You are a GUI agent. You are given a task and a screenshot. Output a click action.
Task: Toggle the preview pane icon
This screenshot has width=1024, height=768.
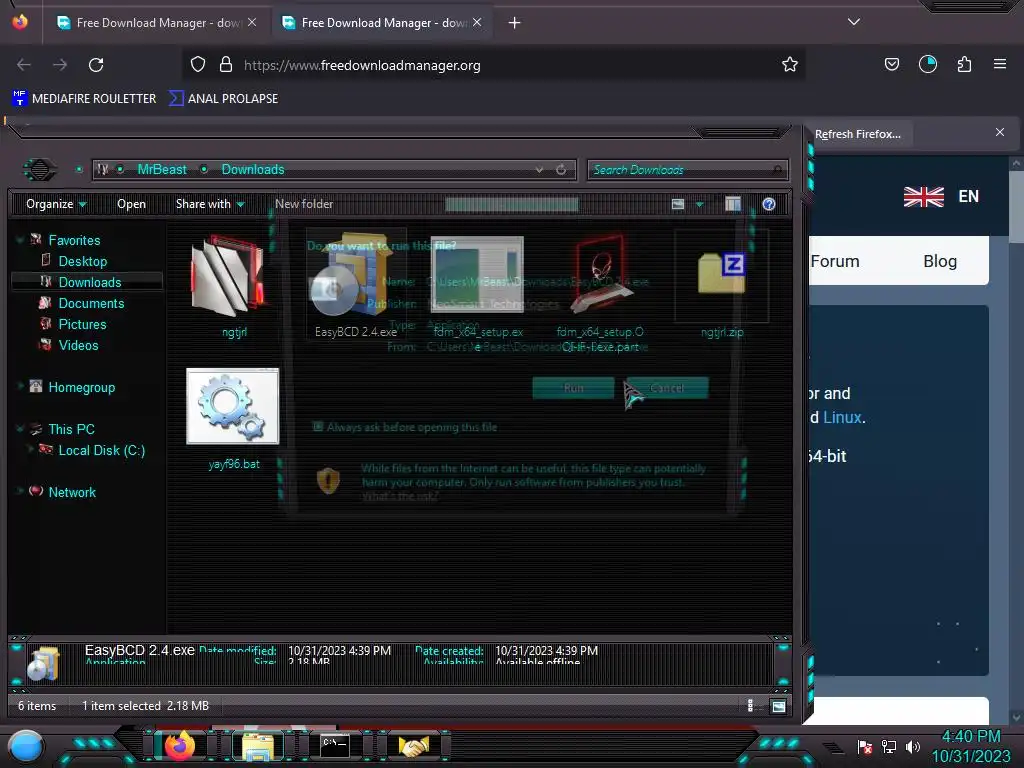[733, 204]
